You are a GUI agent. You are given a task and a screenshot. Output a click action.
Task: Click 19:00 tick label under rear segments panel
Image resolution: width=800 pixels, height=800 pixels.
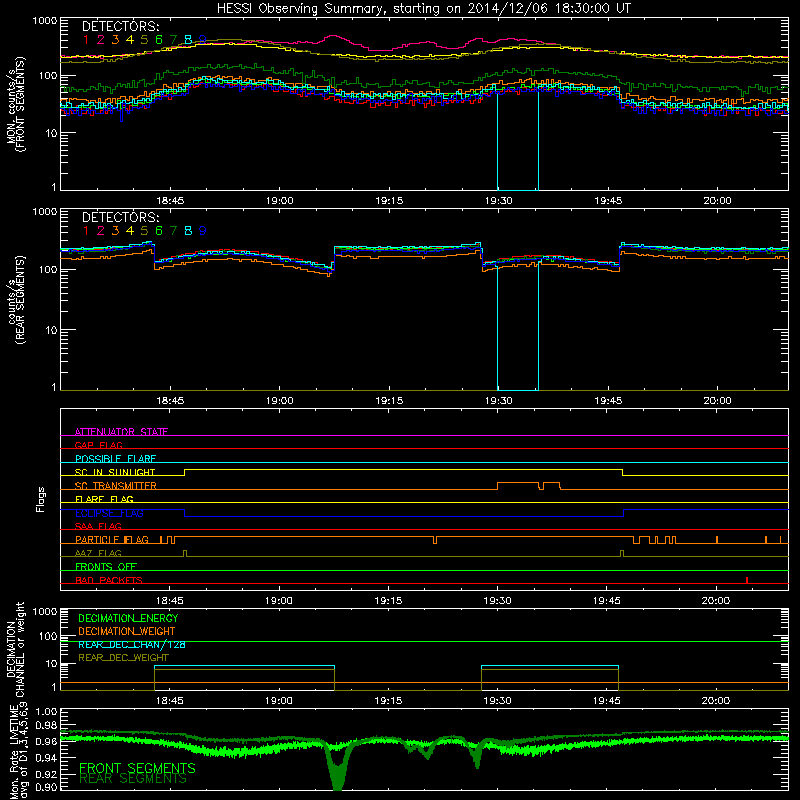tap(280, 401)
